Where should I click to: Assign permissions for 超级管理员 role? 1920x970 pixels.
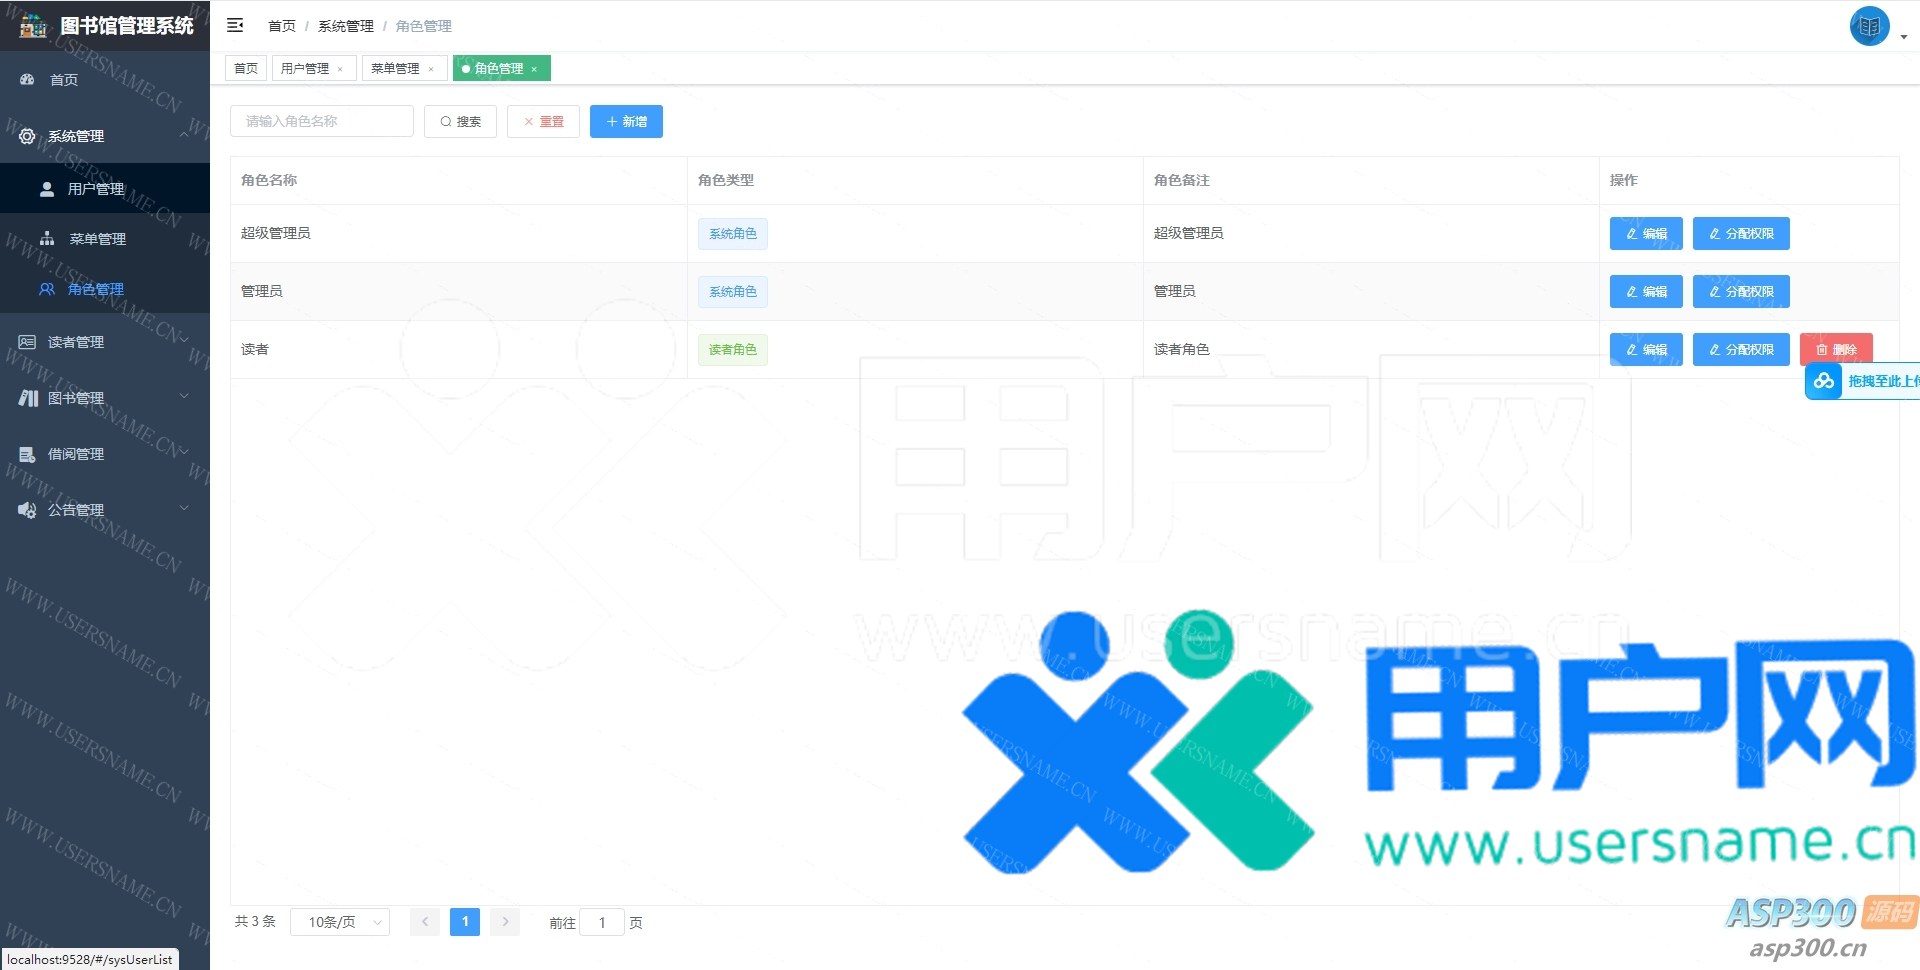tap(1741, 233)
